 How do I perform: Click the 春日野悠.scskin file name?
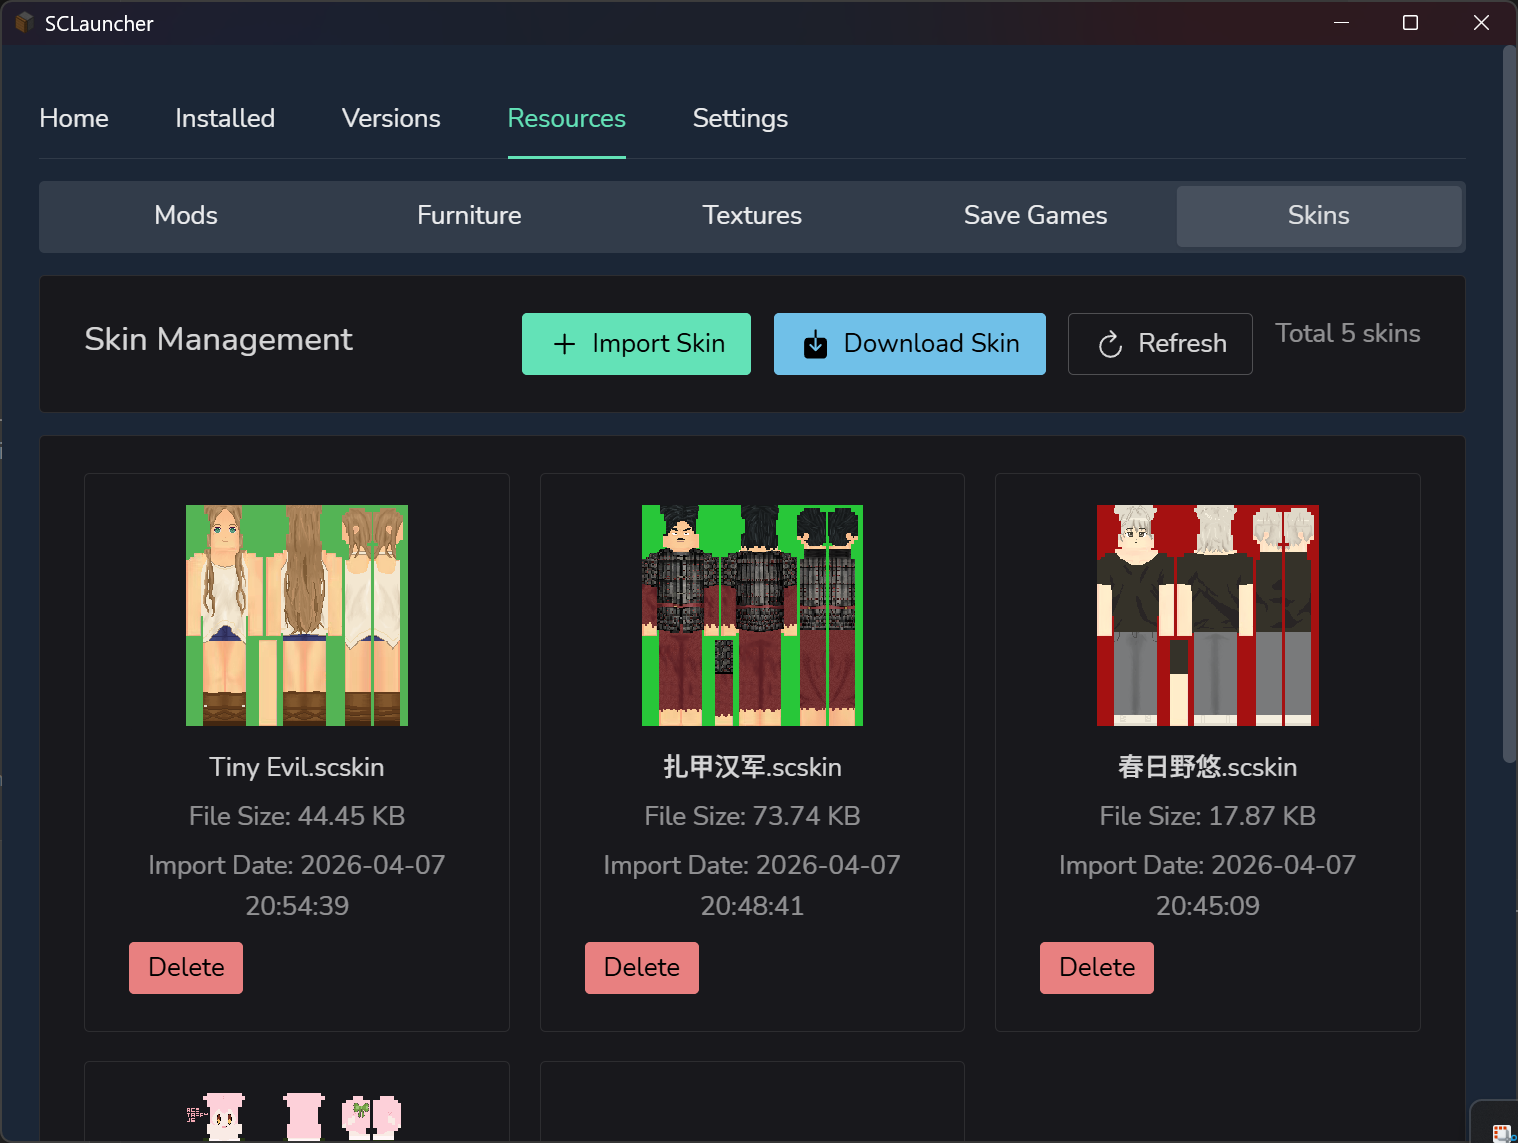tap(1208, 767)
